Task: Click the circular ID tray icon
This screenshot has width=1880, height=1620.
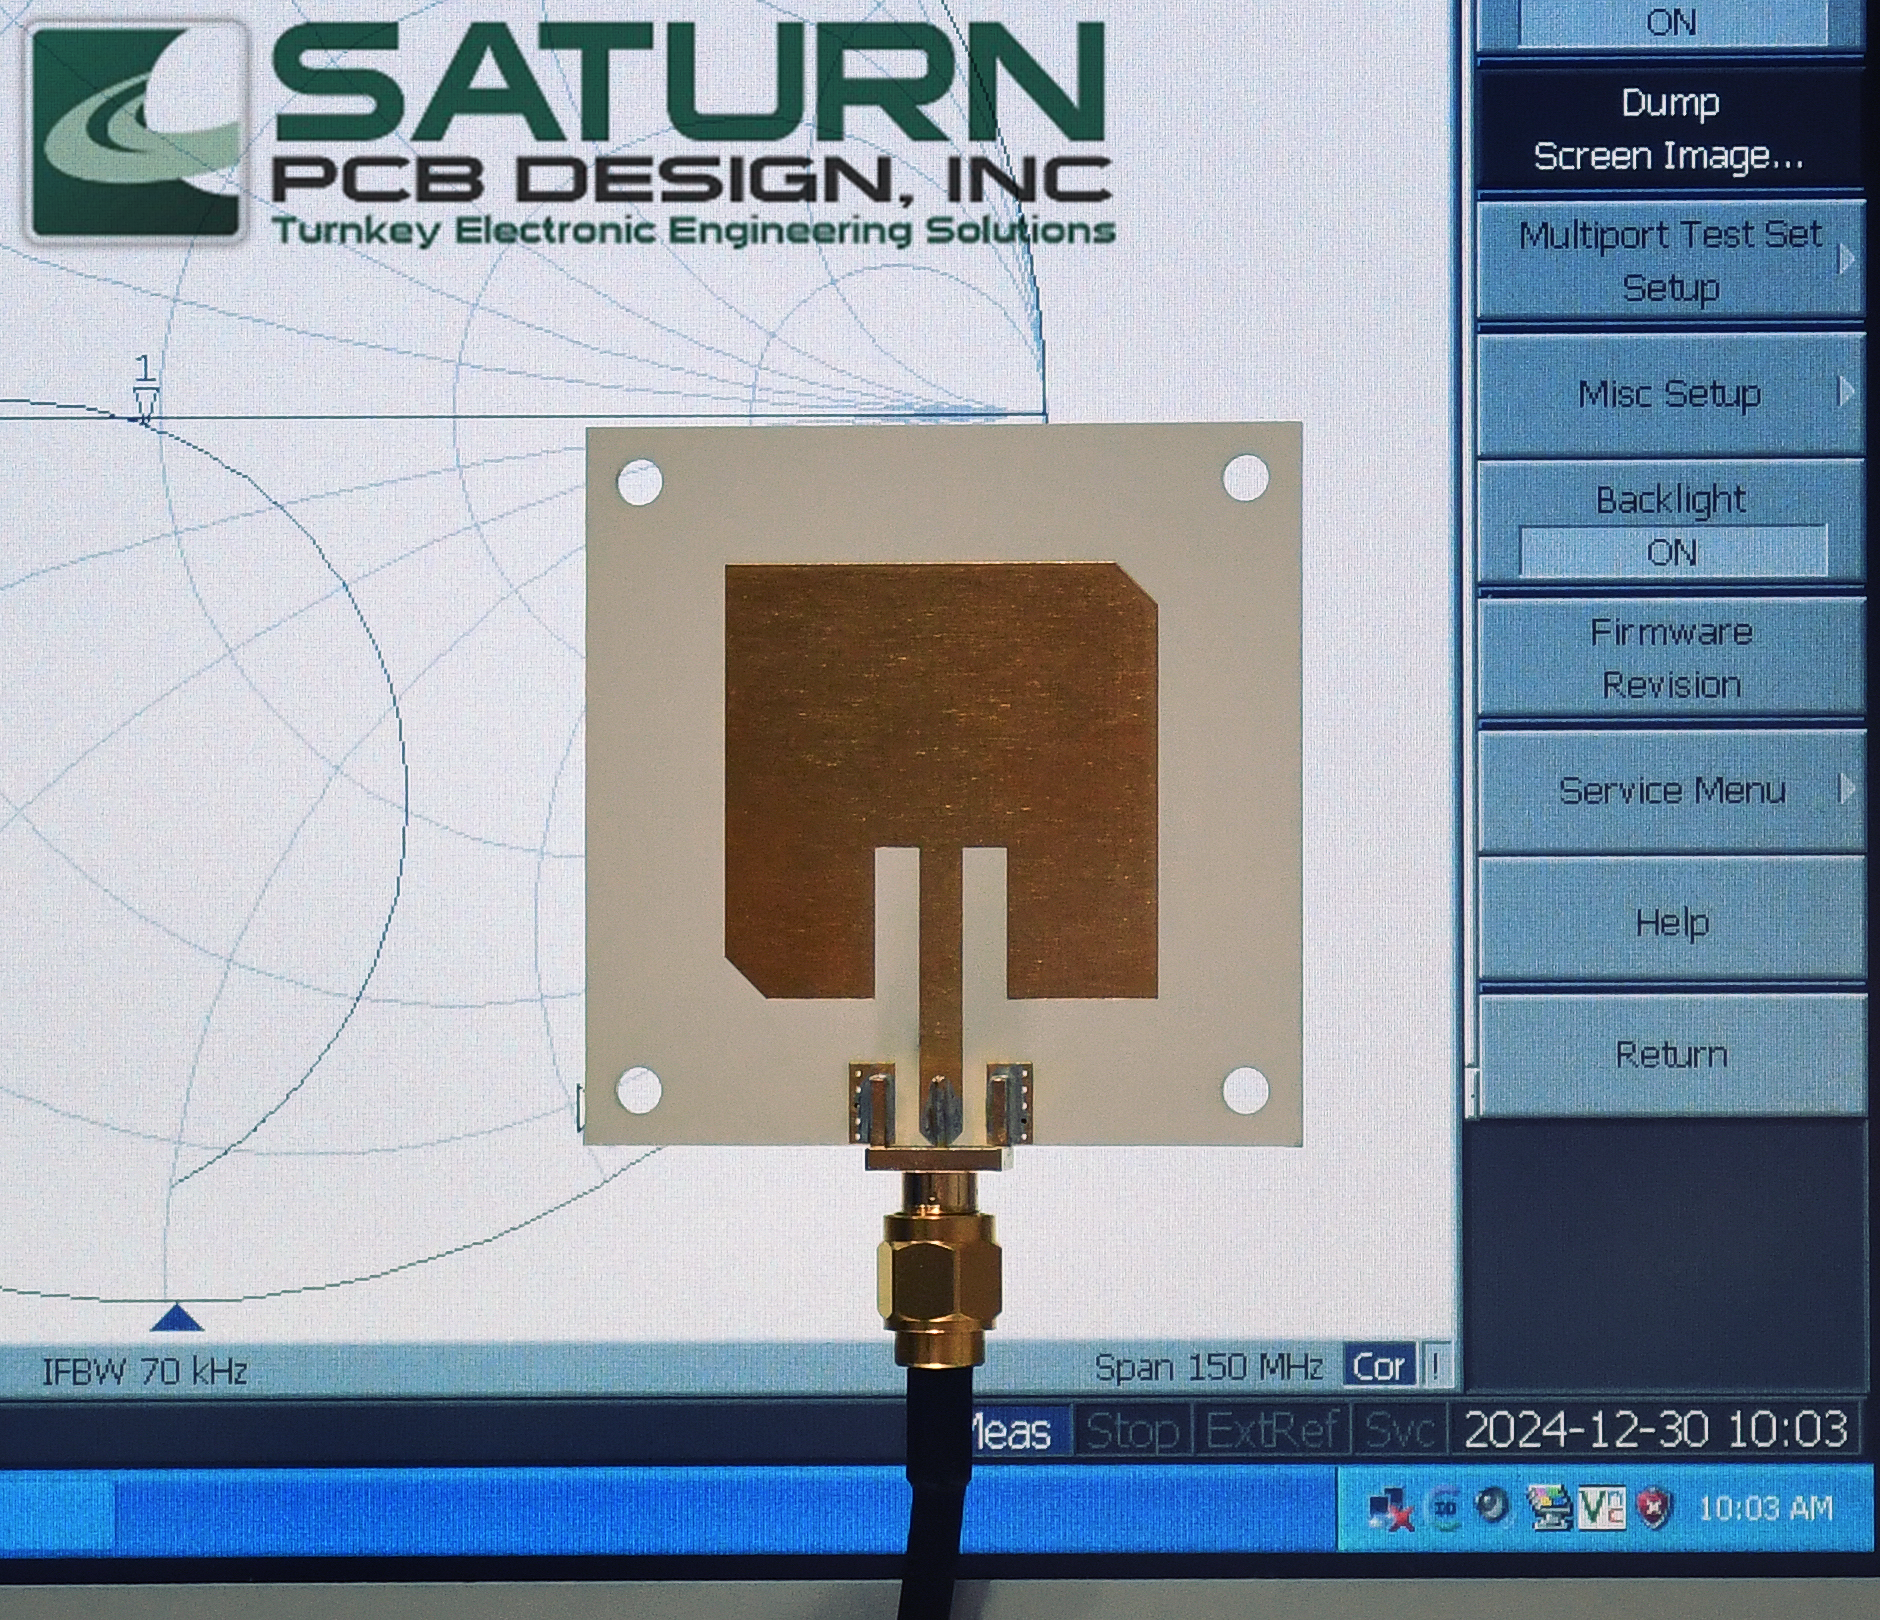Action: pyautogui.click(x=1444, y=1508)
